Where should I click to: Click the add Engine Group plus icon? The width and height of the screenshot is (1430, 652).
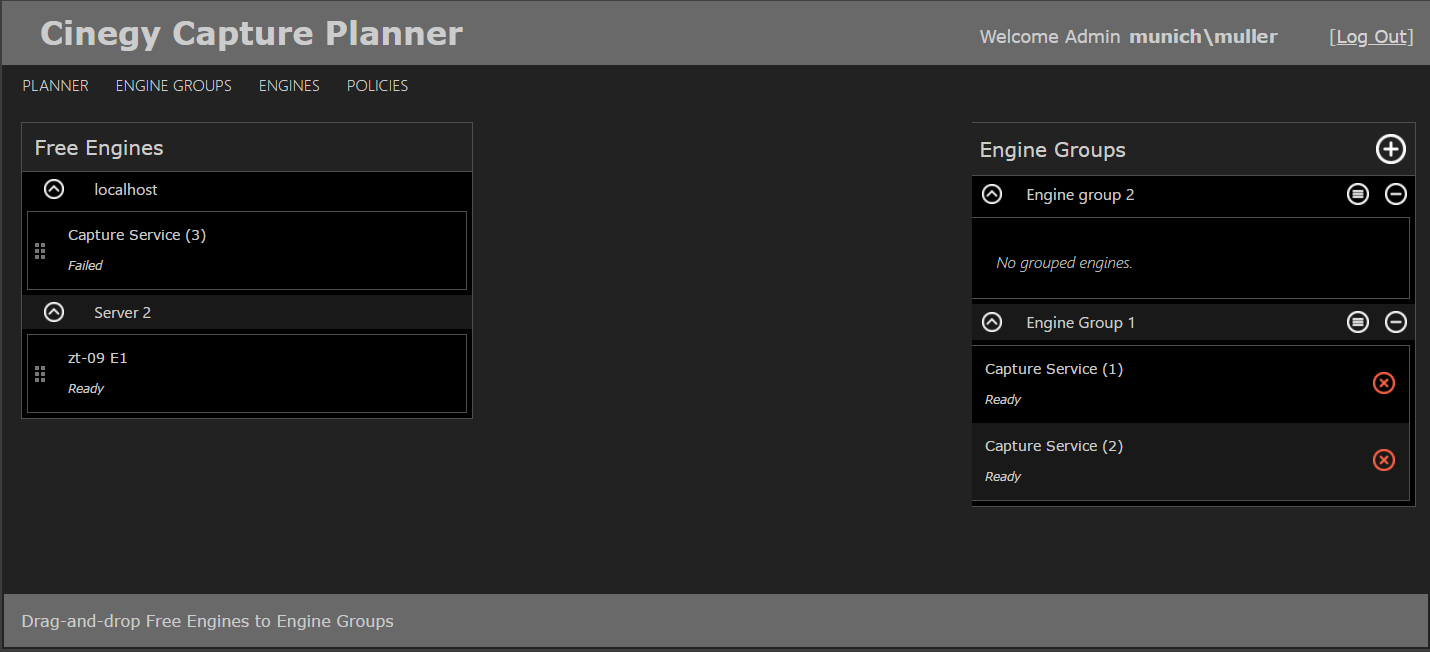[1391, 149]
